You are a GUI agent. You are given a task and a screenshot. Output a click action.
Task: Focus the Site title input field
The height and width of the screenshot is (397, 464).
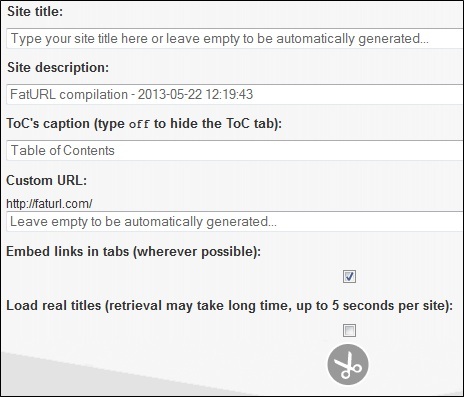[234, 39]
